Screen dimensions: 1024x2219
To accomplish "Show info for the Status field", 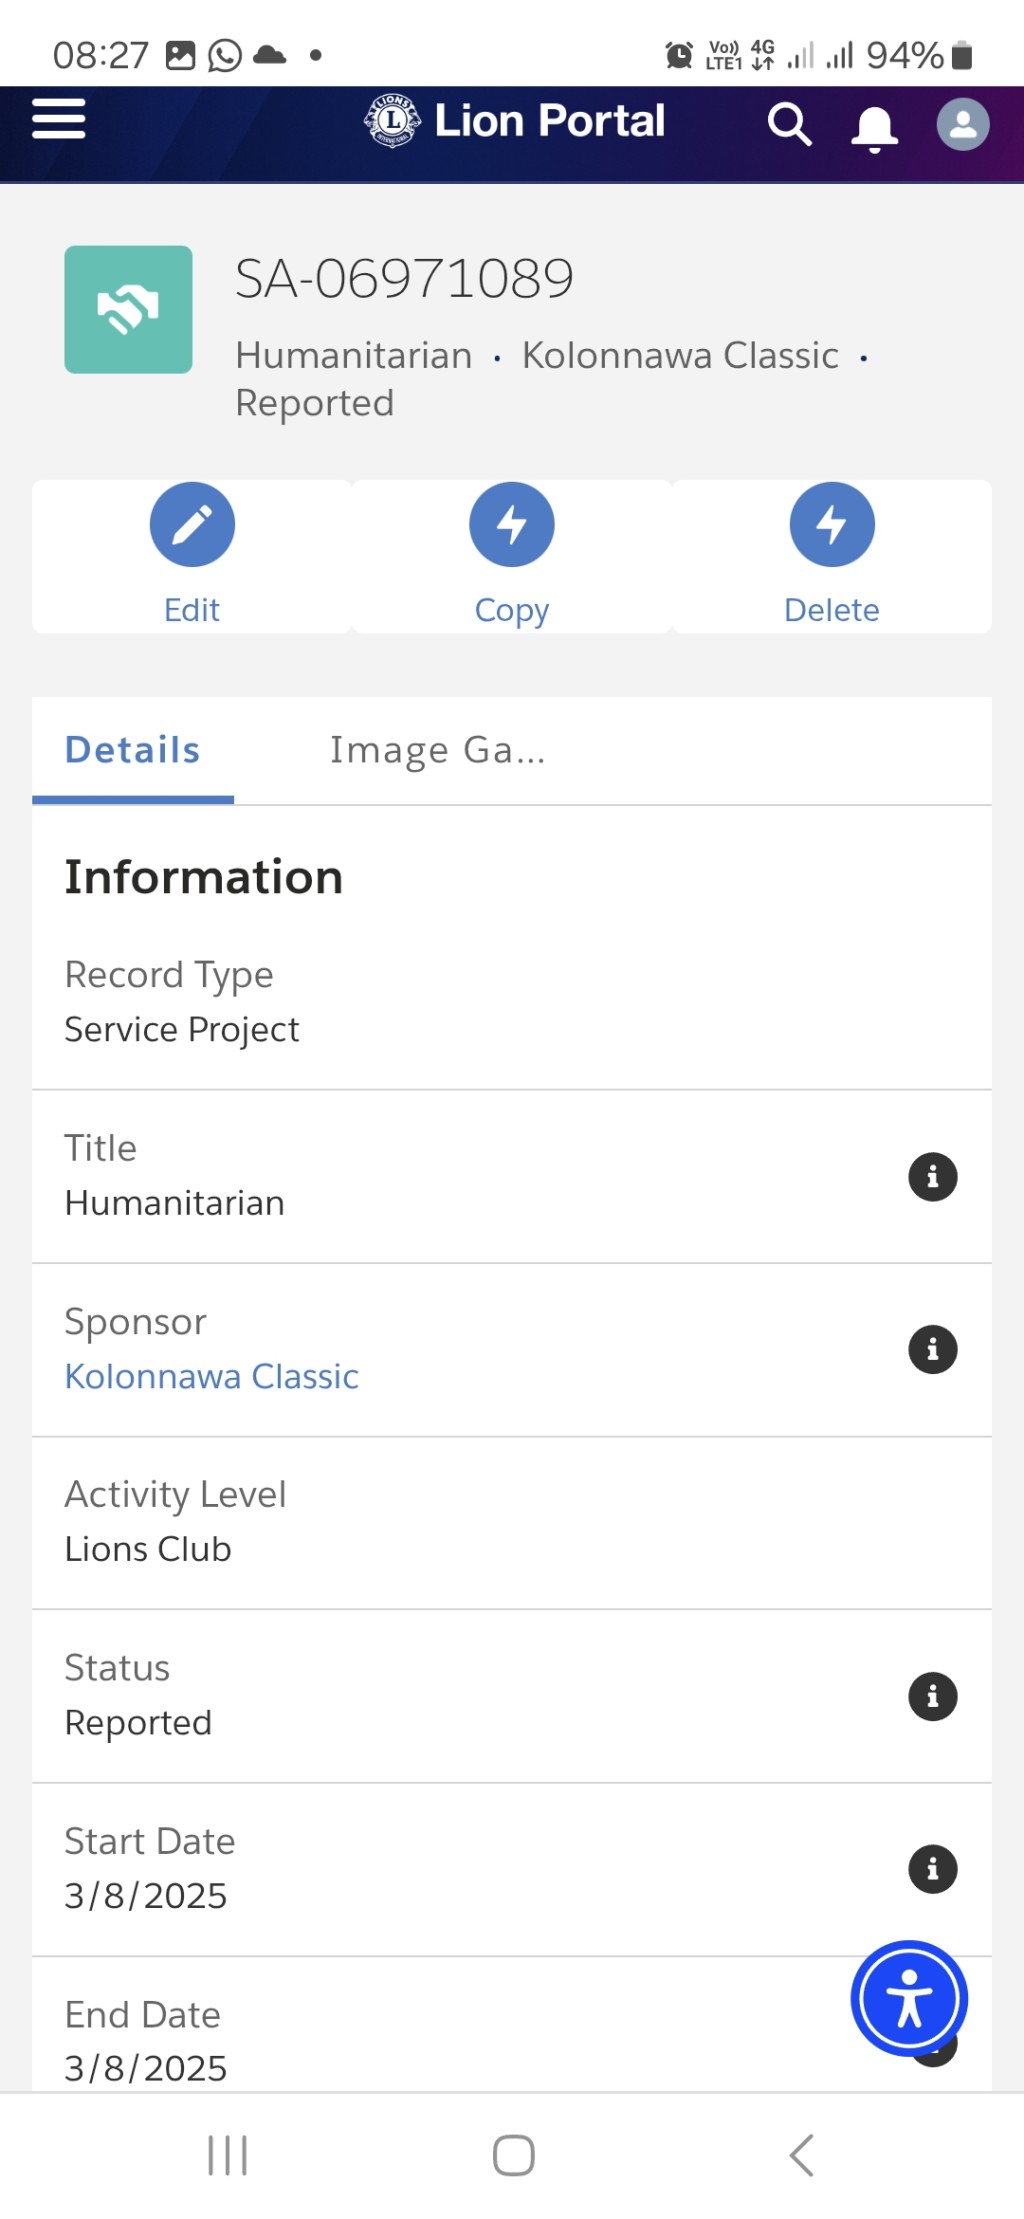I will click(932, 1697).
